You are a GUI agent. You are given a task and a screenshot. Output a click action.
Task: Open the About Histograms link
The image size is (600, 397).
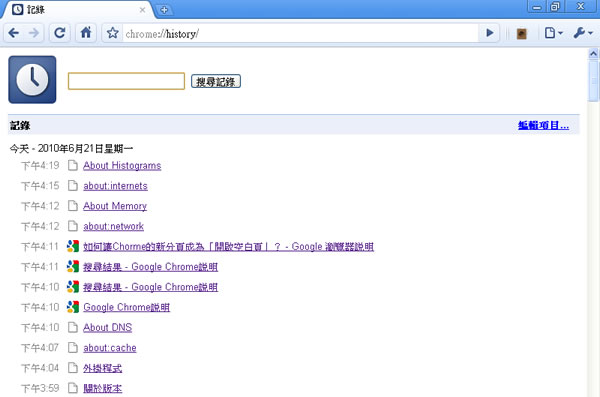point(122,166)
